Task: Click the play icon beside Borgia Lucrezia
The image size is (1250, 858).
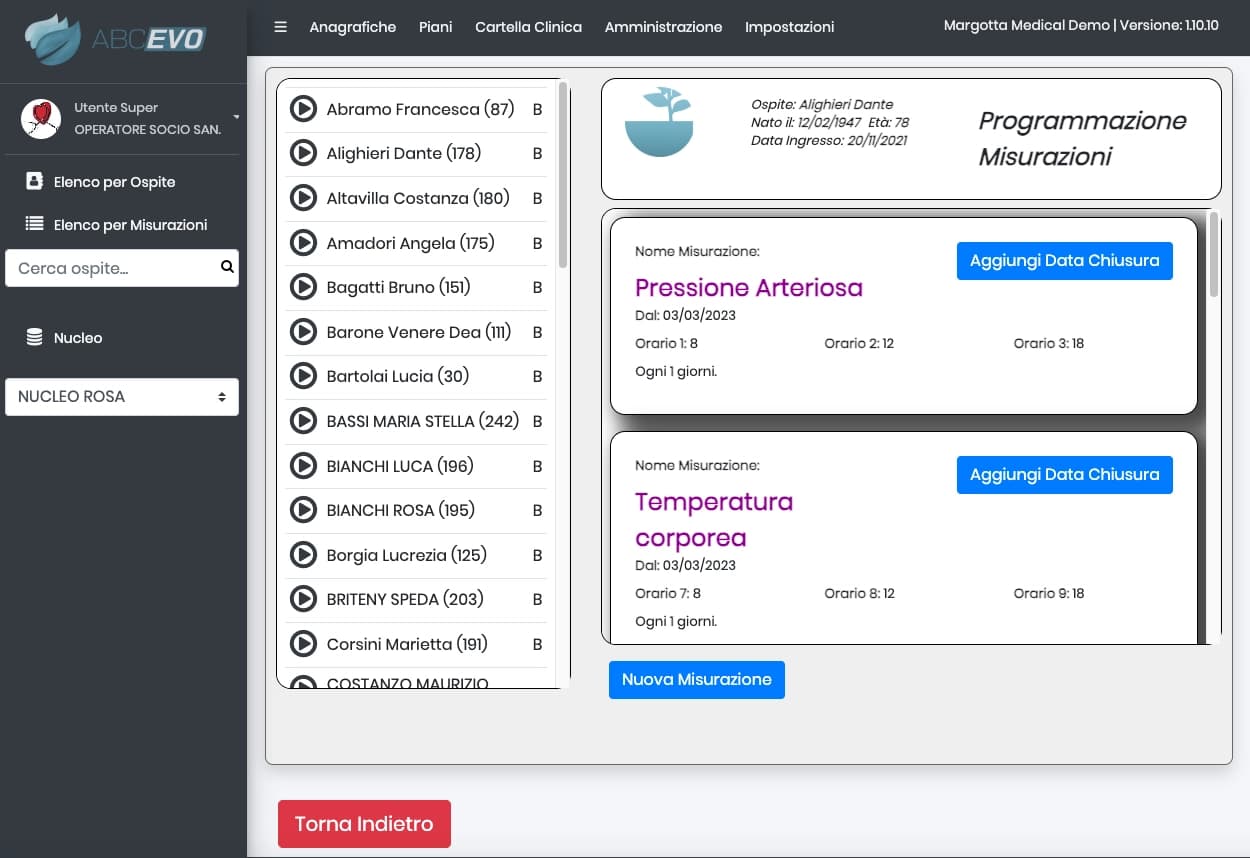Action: [x=304, y=555]
